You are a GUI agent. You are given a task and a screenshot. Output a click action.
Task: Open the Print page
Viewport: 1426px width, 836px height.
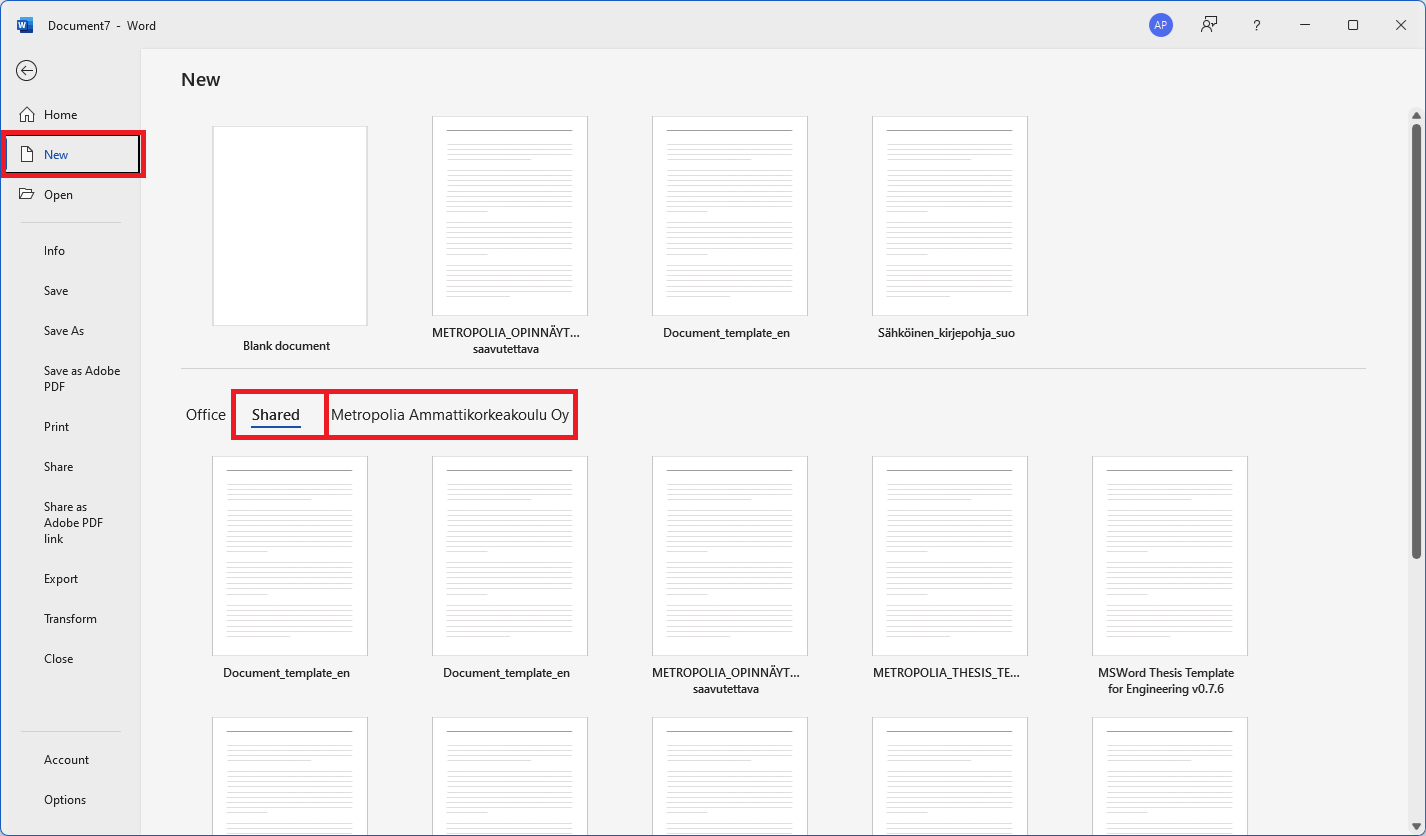pos(70,427)
